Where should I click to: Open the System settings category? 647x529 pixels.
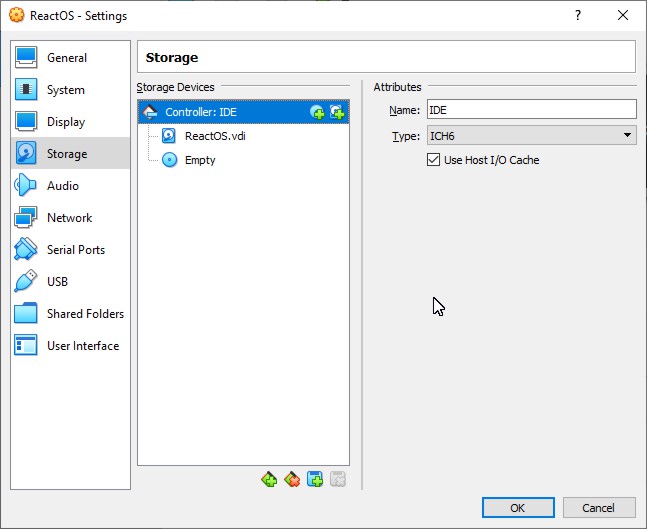tap(70, 90)
